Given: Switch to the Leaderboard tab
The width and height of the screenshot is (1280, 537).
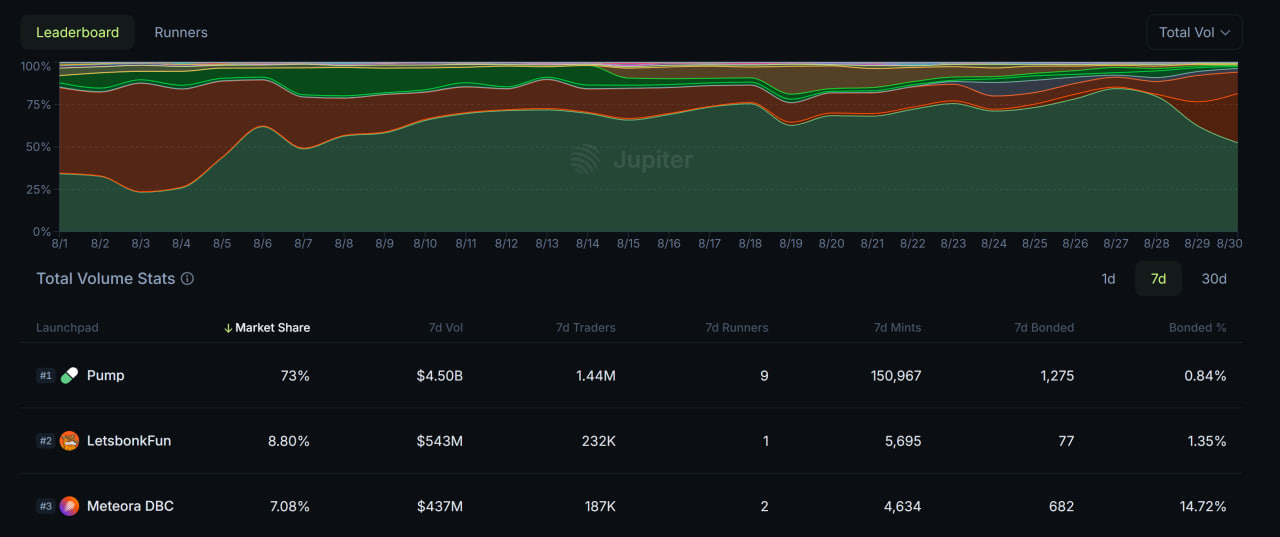Looking at the screenshot, I should click(77, 32).
